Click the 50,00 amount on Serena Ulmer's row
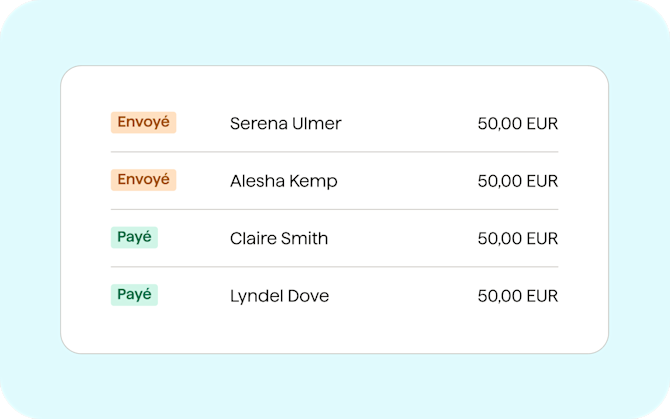 pyautogui.click(x=499, y=124)
